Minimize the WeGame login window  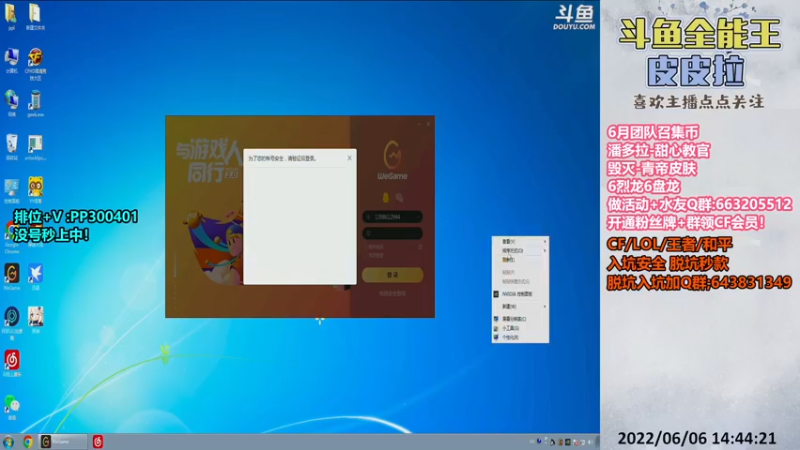pos(419,123)
